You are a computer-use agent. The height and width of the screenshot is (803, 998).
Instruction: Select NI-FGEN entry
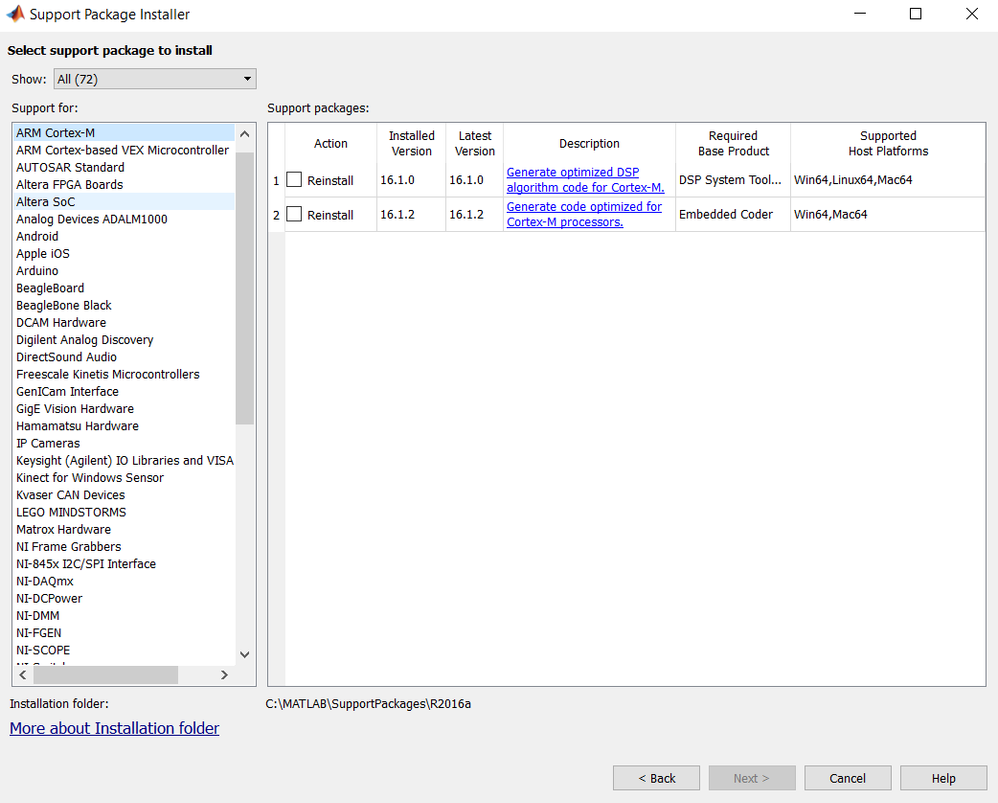click(124, 632)
